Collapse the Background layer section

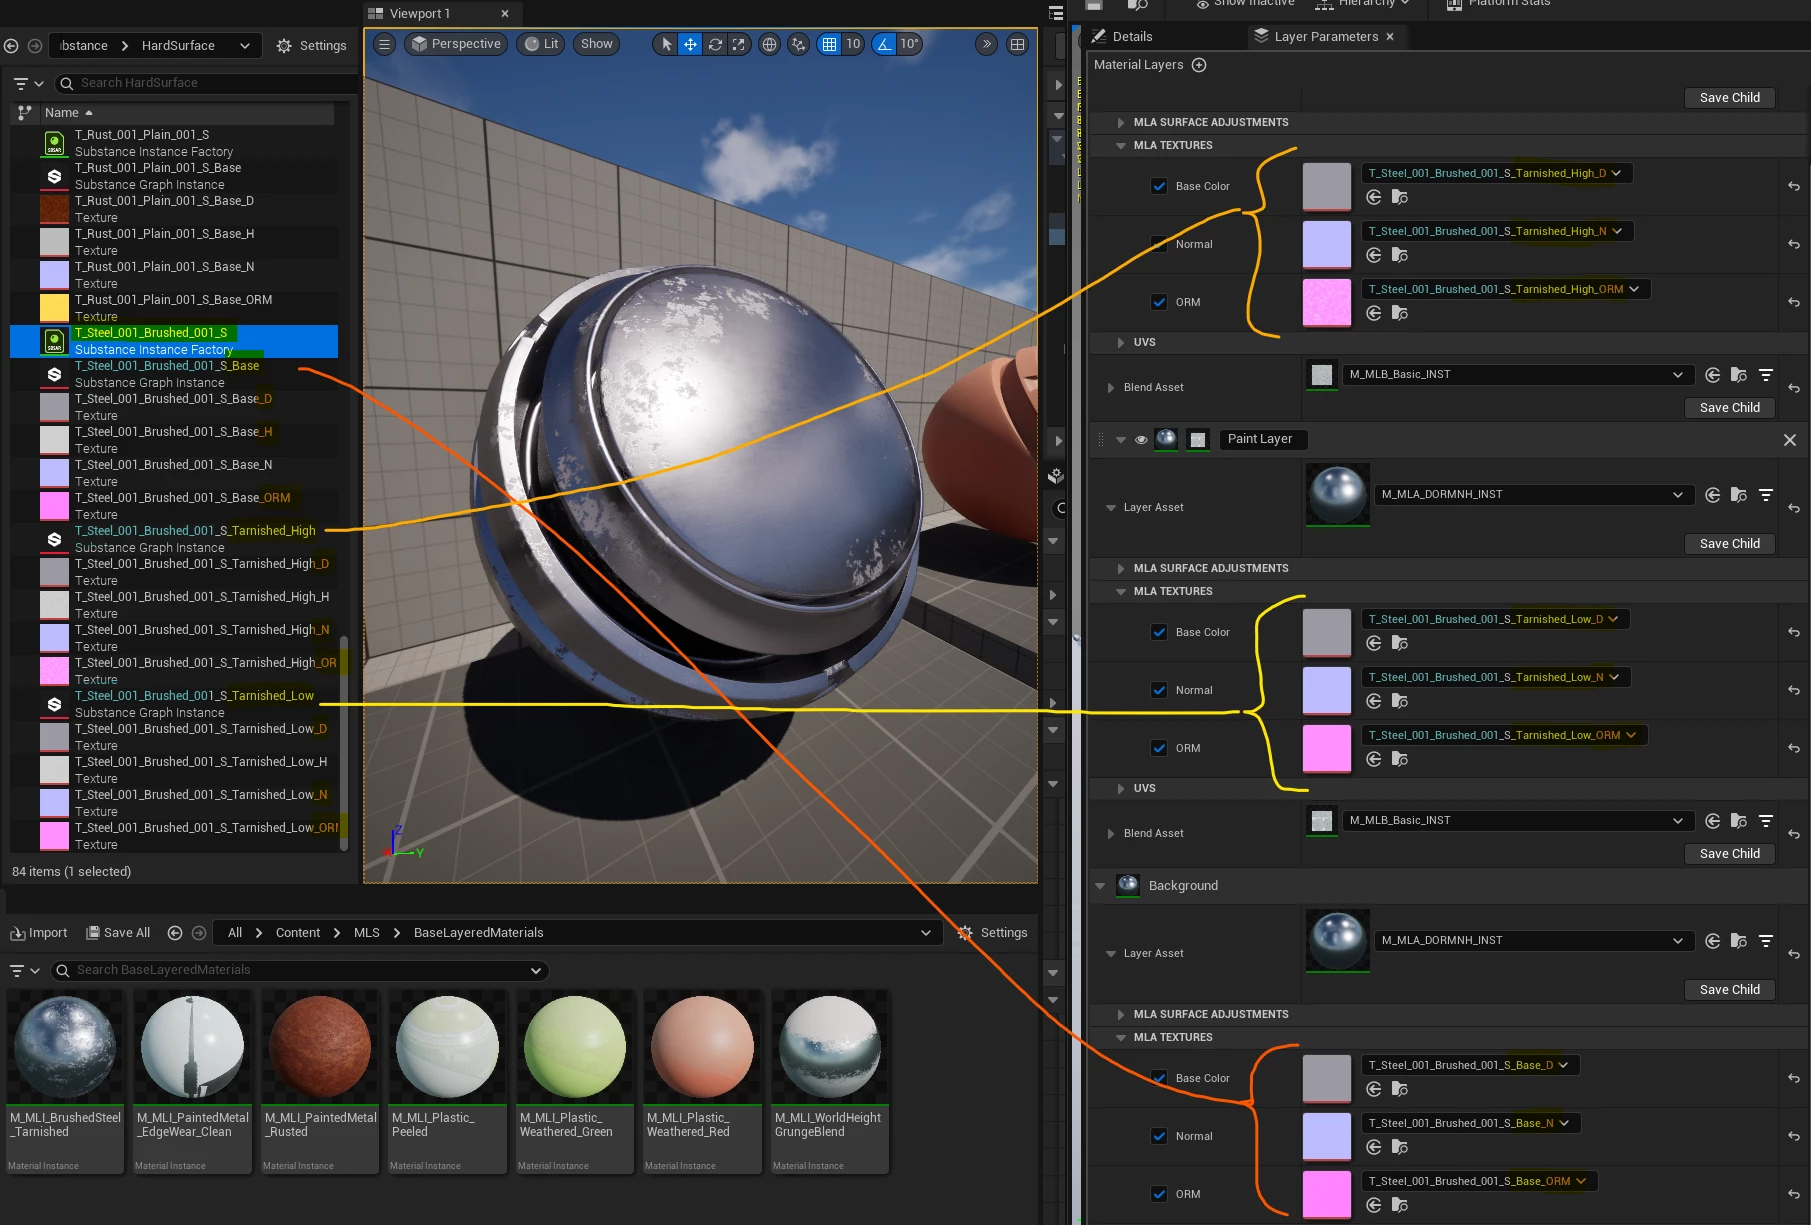(x=1101, y=886)
